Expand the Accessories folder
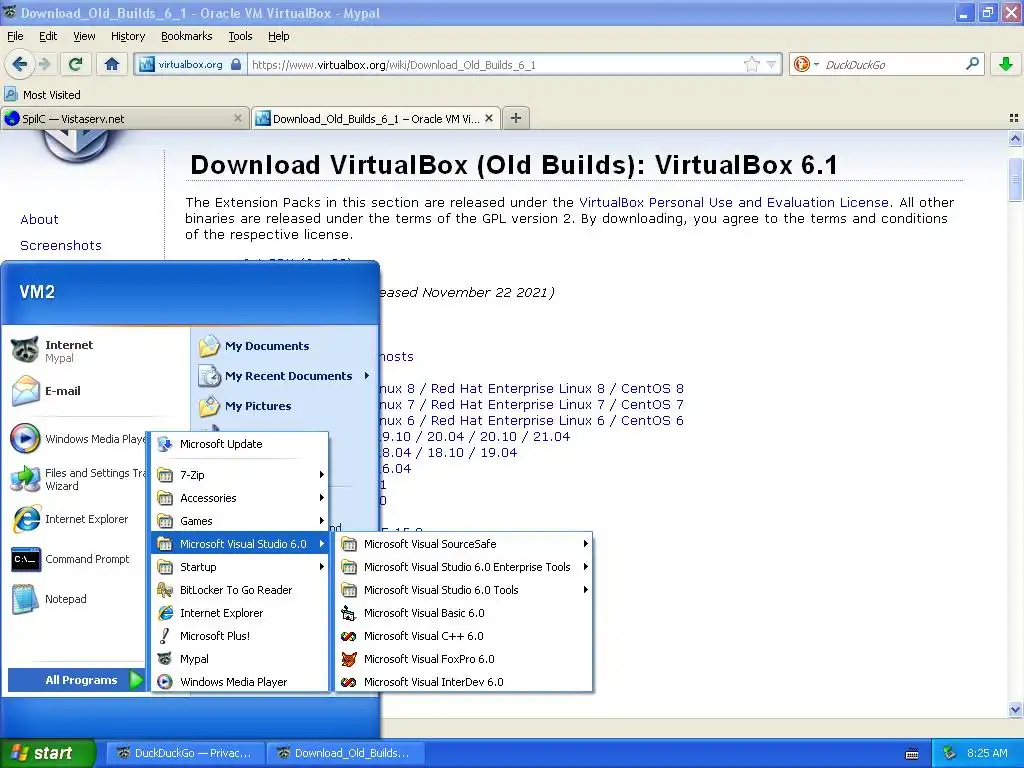Screen dimensions: 1024x768 point(240,498)
